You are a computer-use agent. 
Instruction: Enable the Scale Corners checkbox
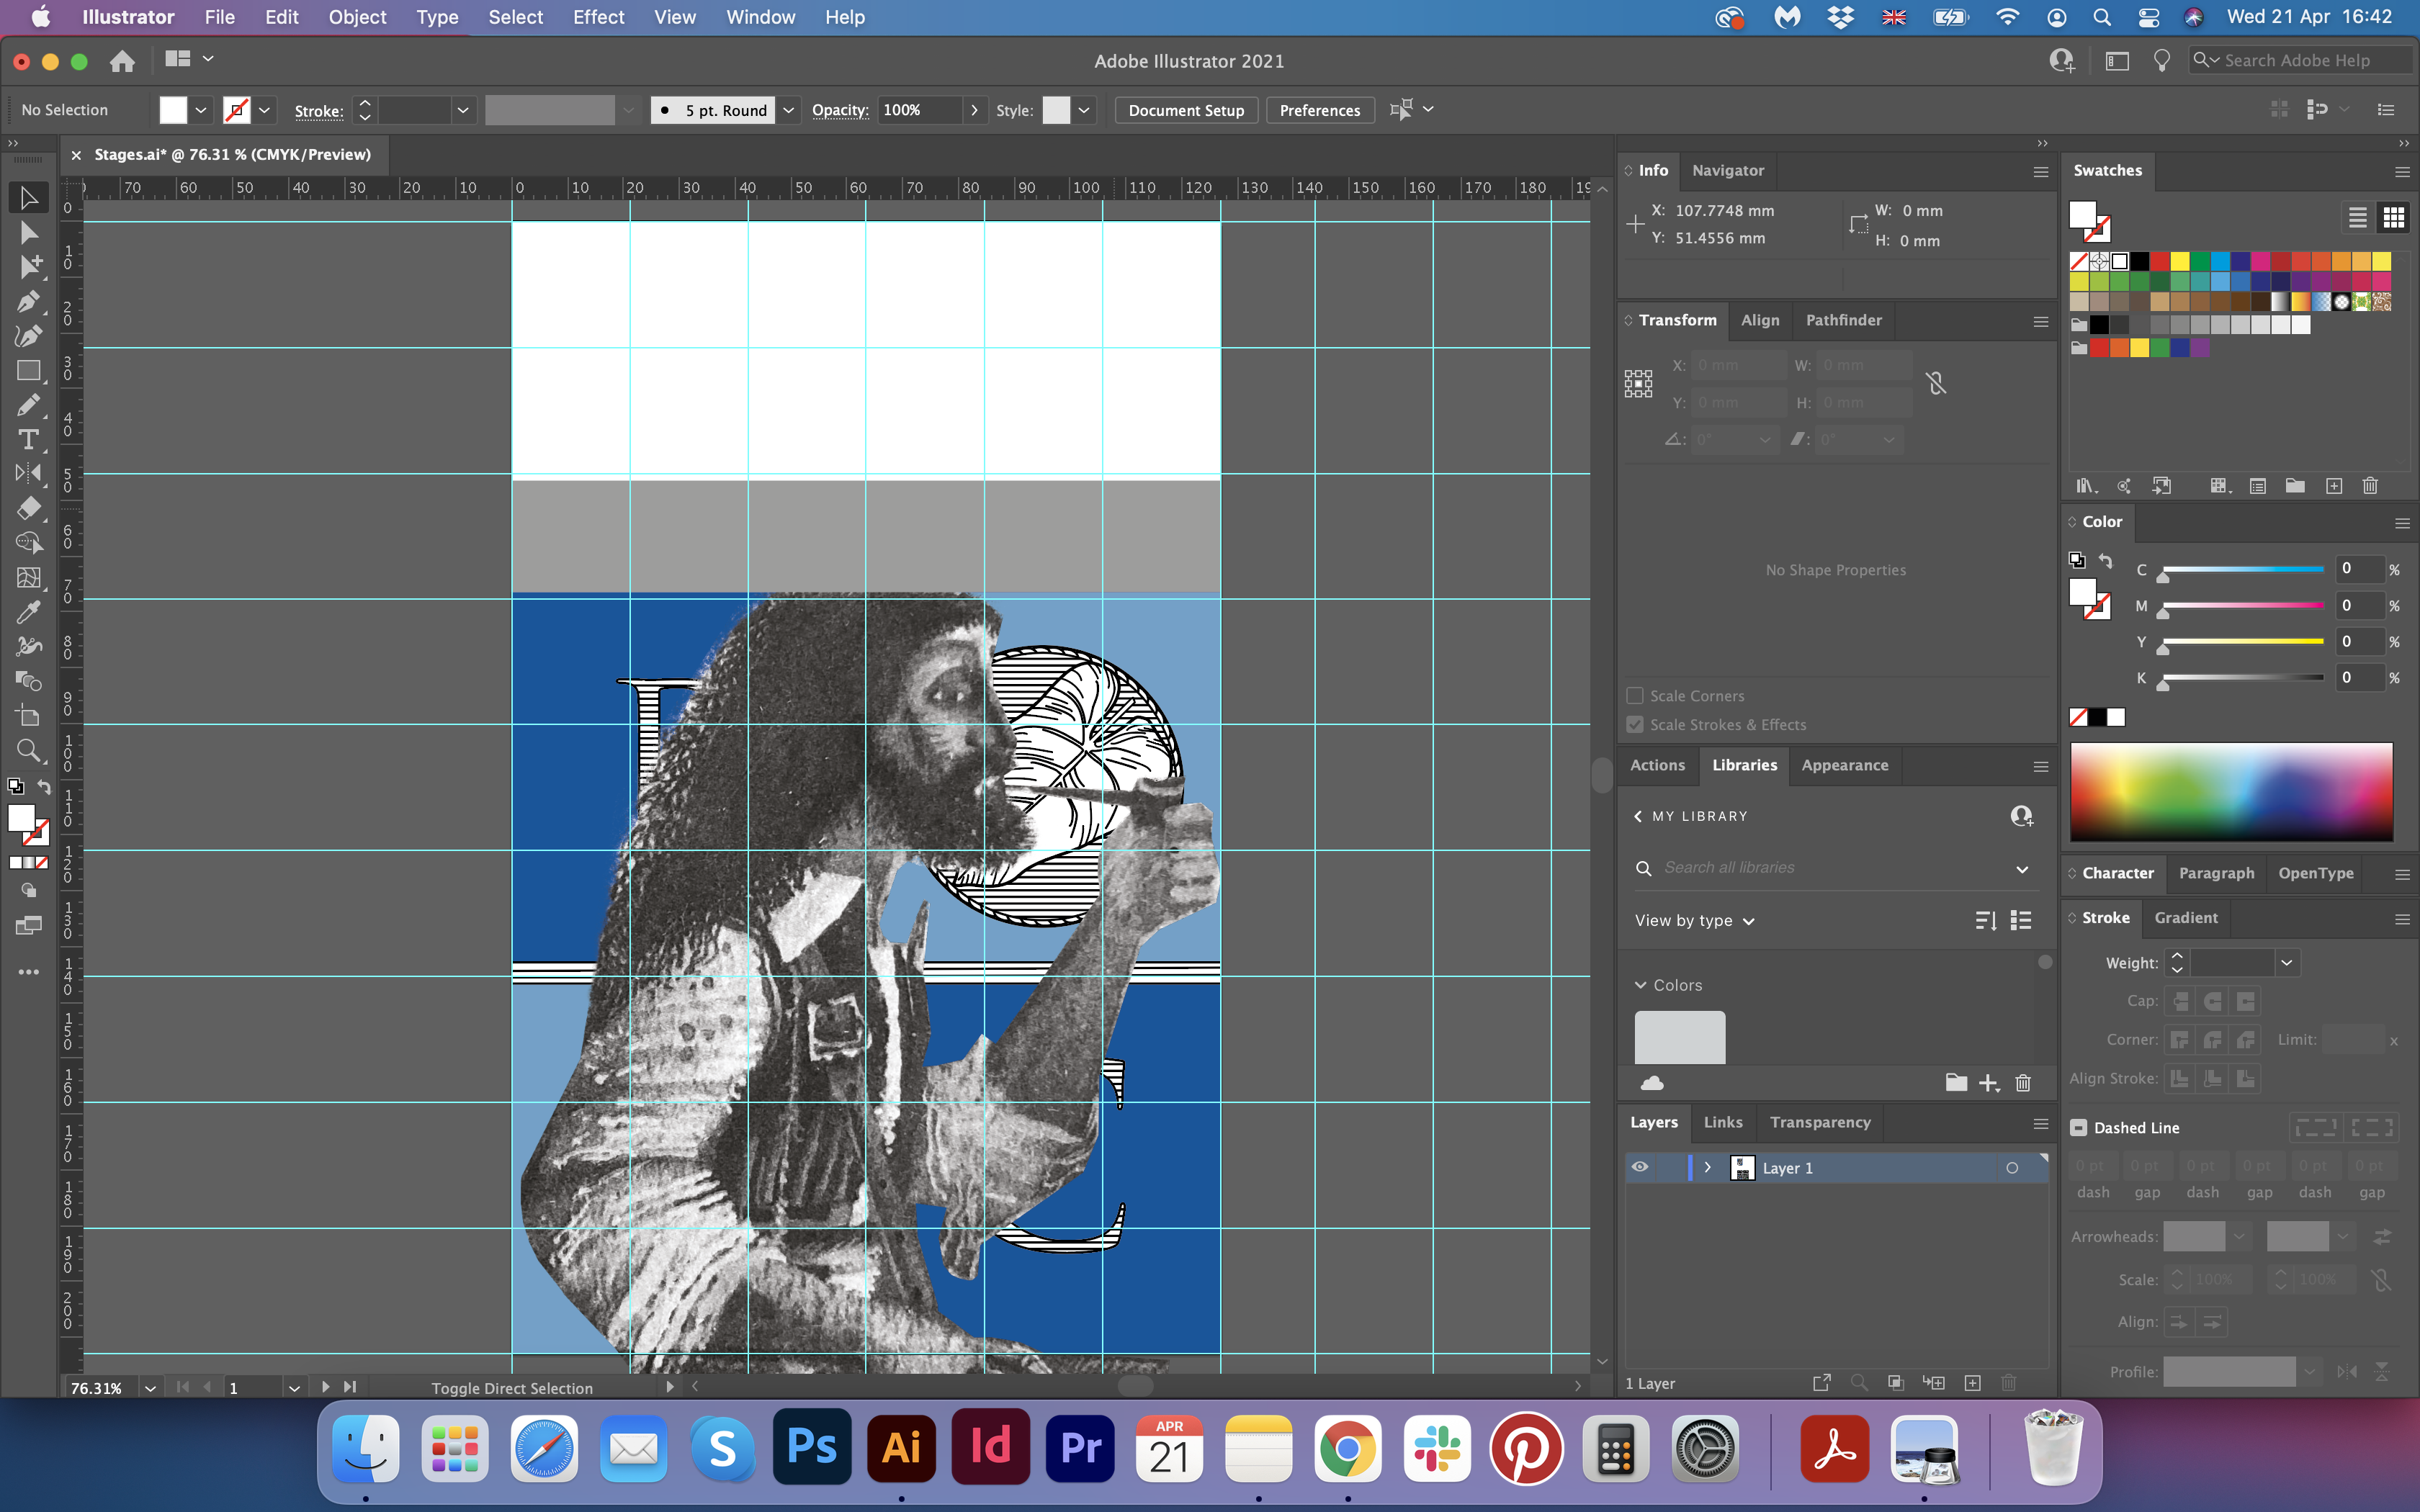[x=1635, y=696]
